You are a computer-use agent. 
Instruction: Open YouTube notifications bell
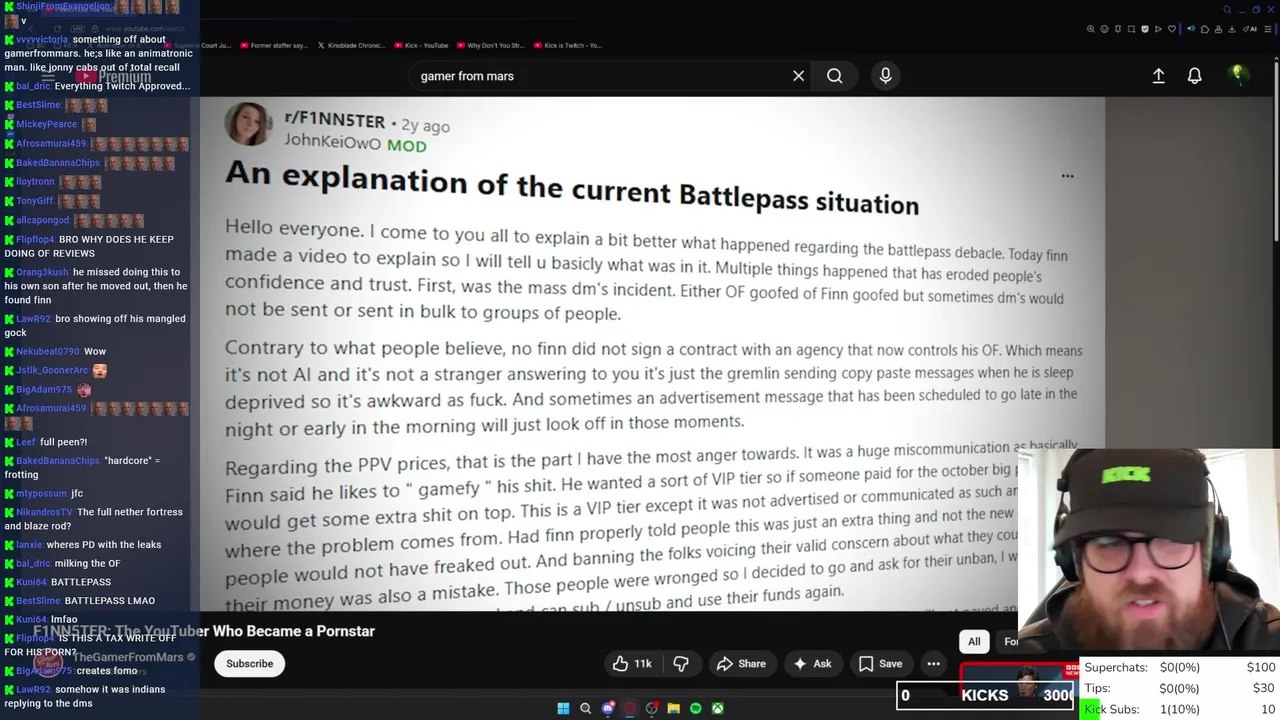coord(1194,76)
